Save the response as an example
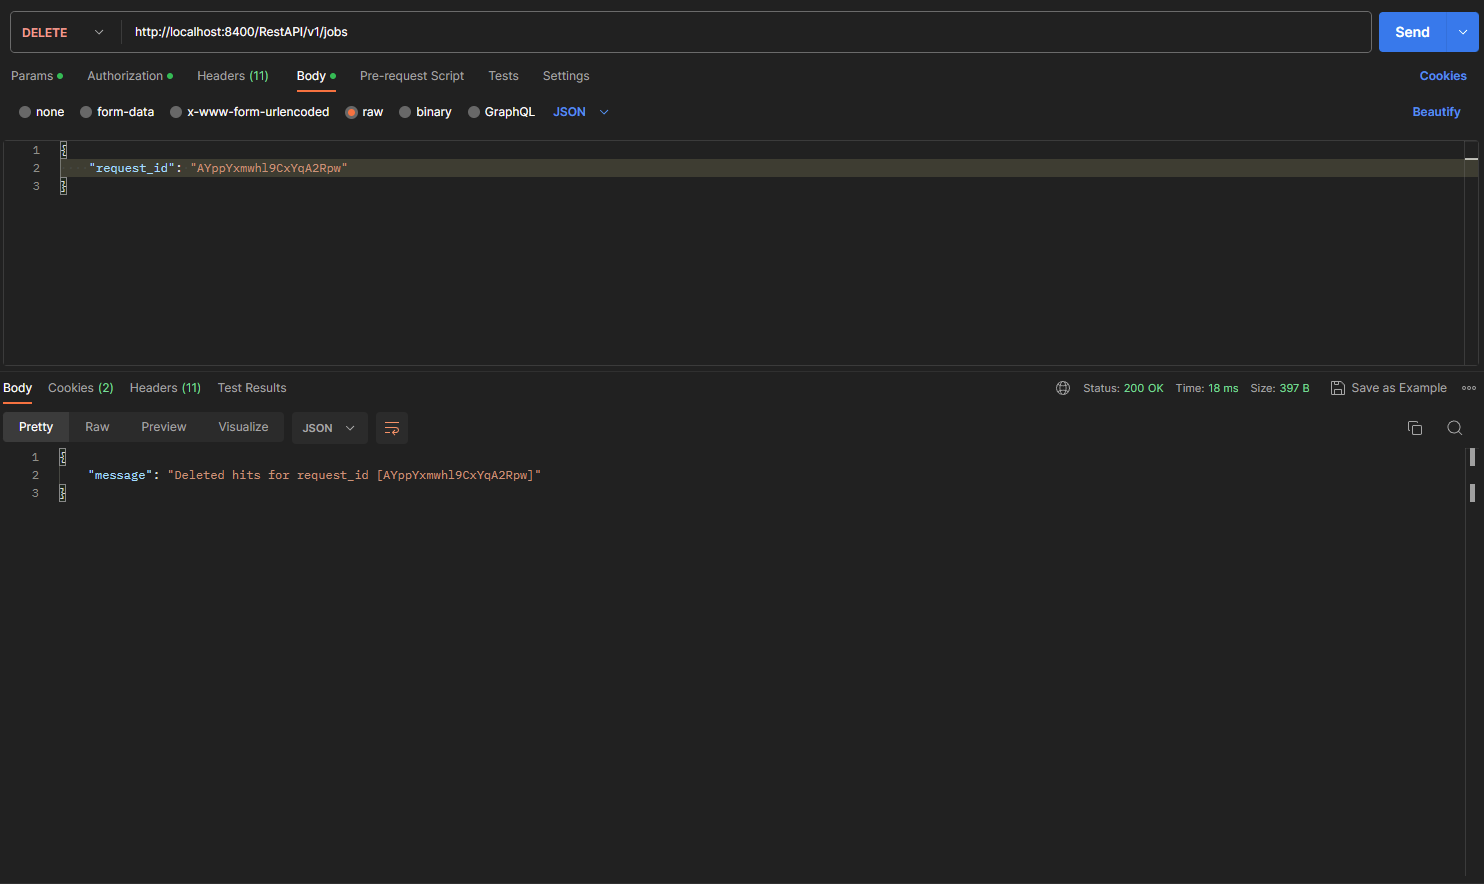Image resolution: width=1484 pixels, height=884 pixels. tap(1389, 388)
